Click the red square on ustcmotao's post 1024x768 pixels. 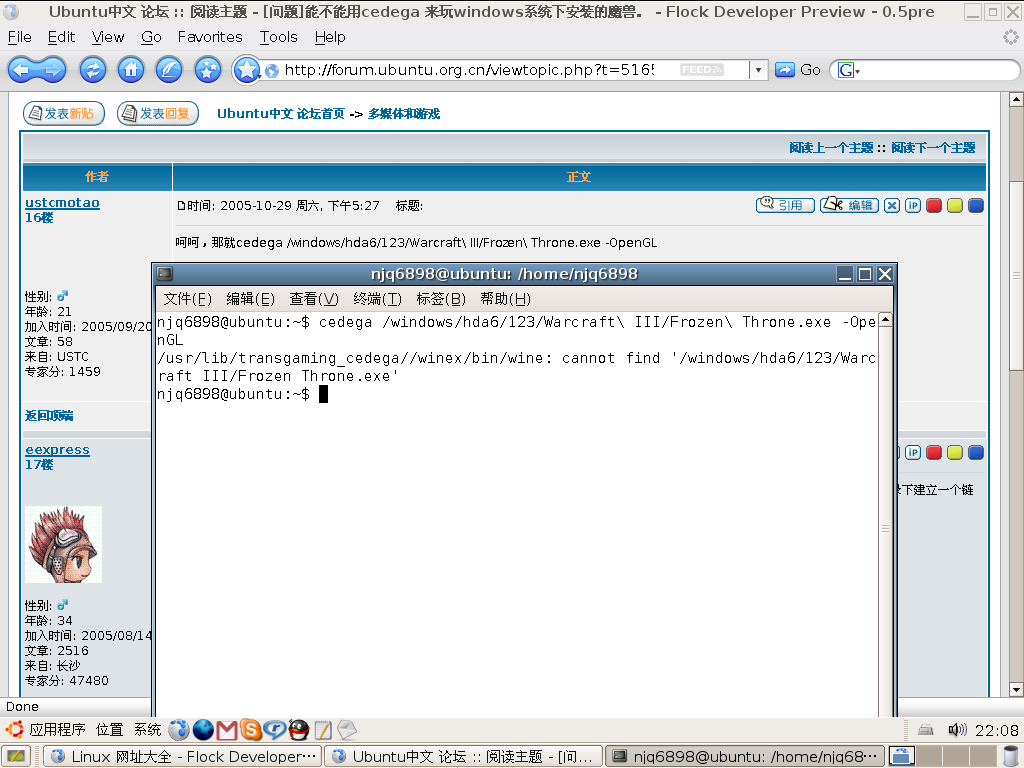[934, 206]
